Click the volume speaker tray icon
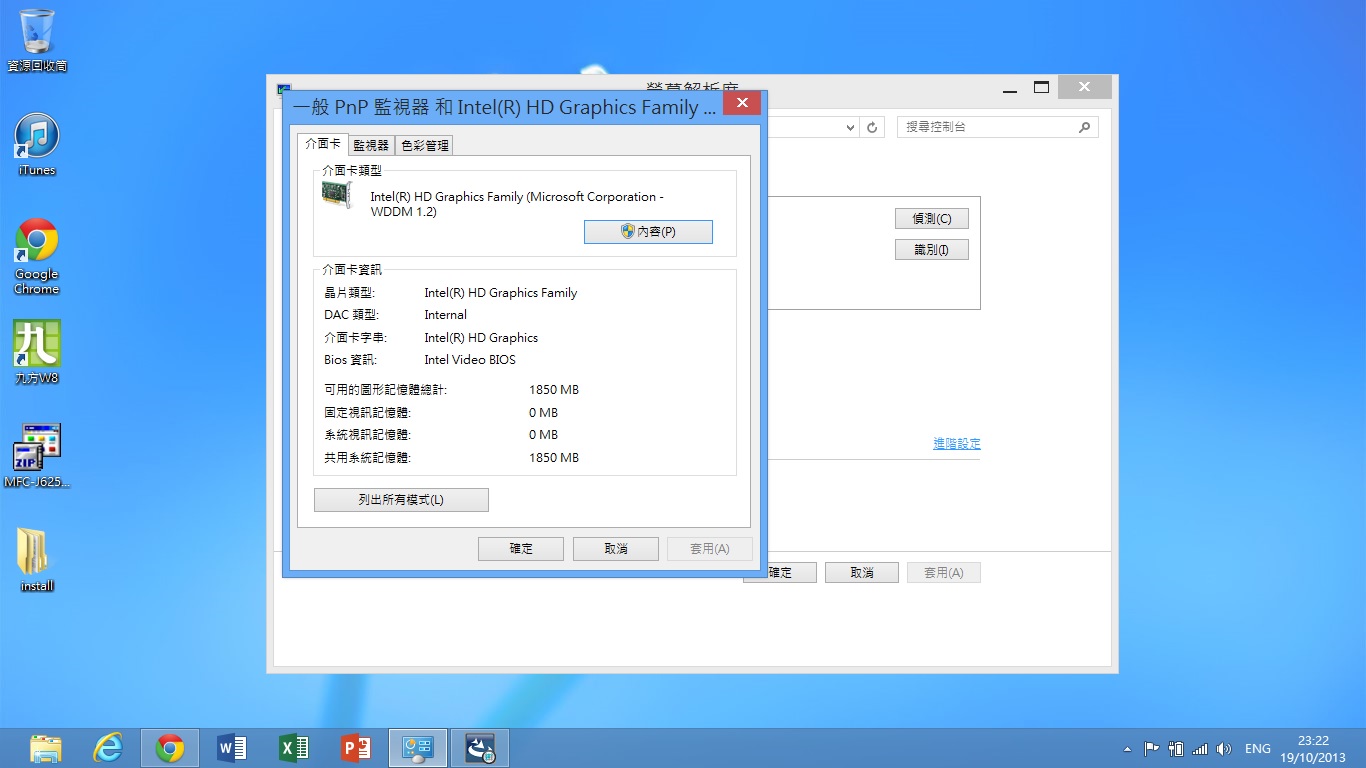The width and height of the screenshot is (1366, 768). click(1224, 749)
